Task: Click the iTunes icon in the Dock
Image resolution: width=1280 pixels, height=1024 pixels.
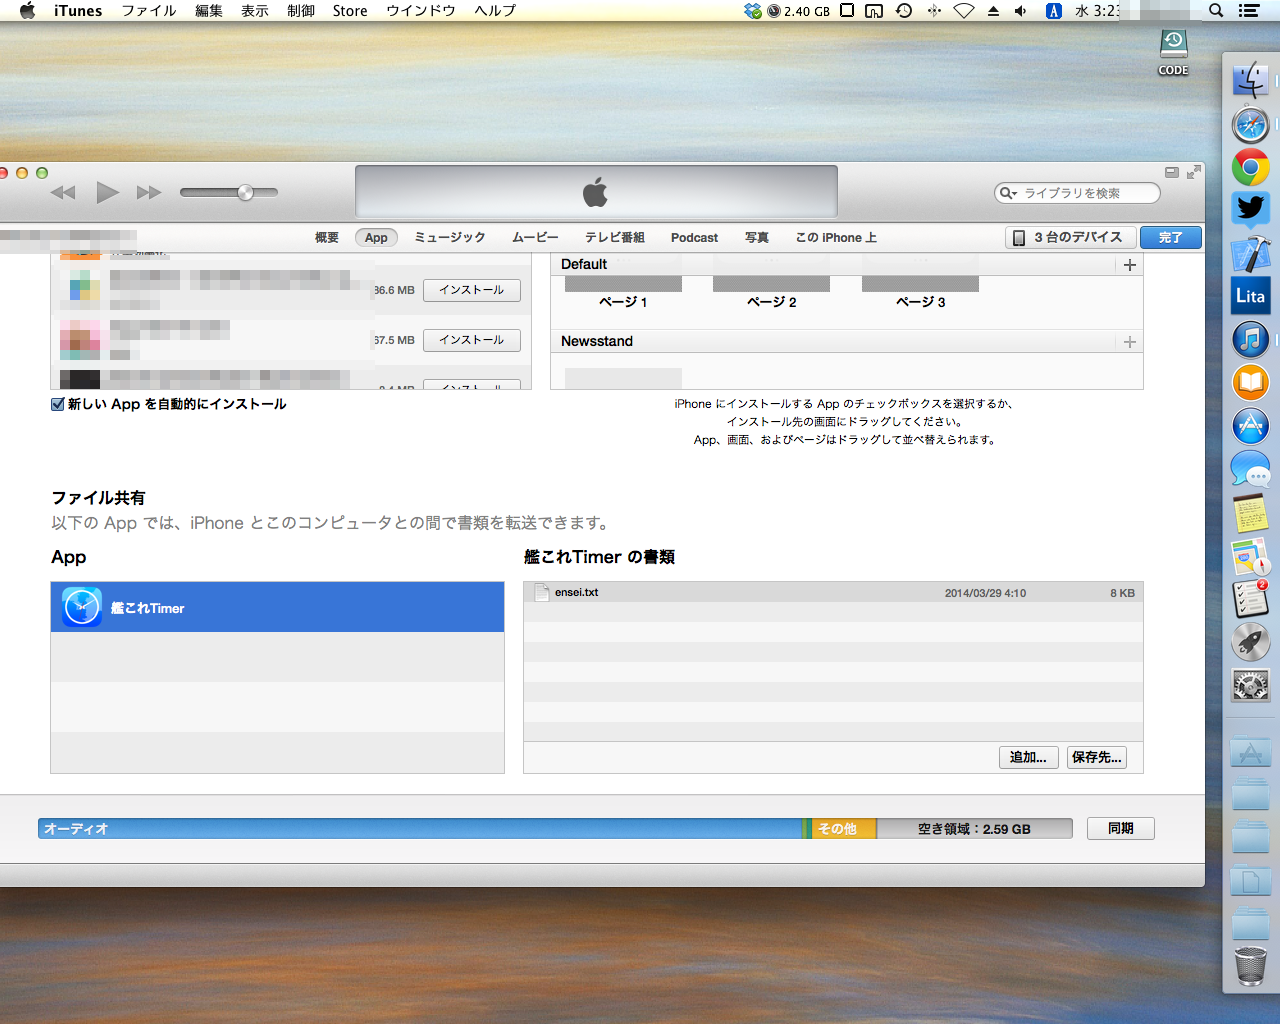Action: (x=1250, y=339)
